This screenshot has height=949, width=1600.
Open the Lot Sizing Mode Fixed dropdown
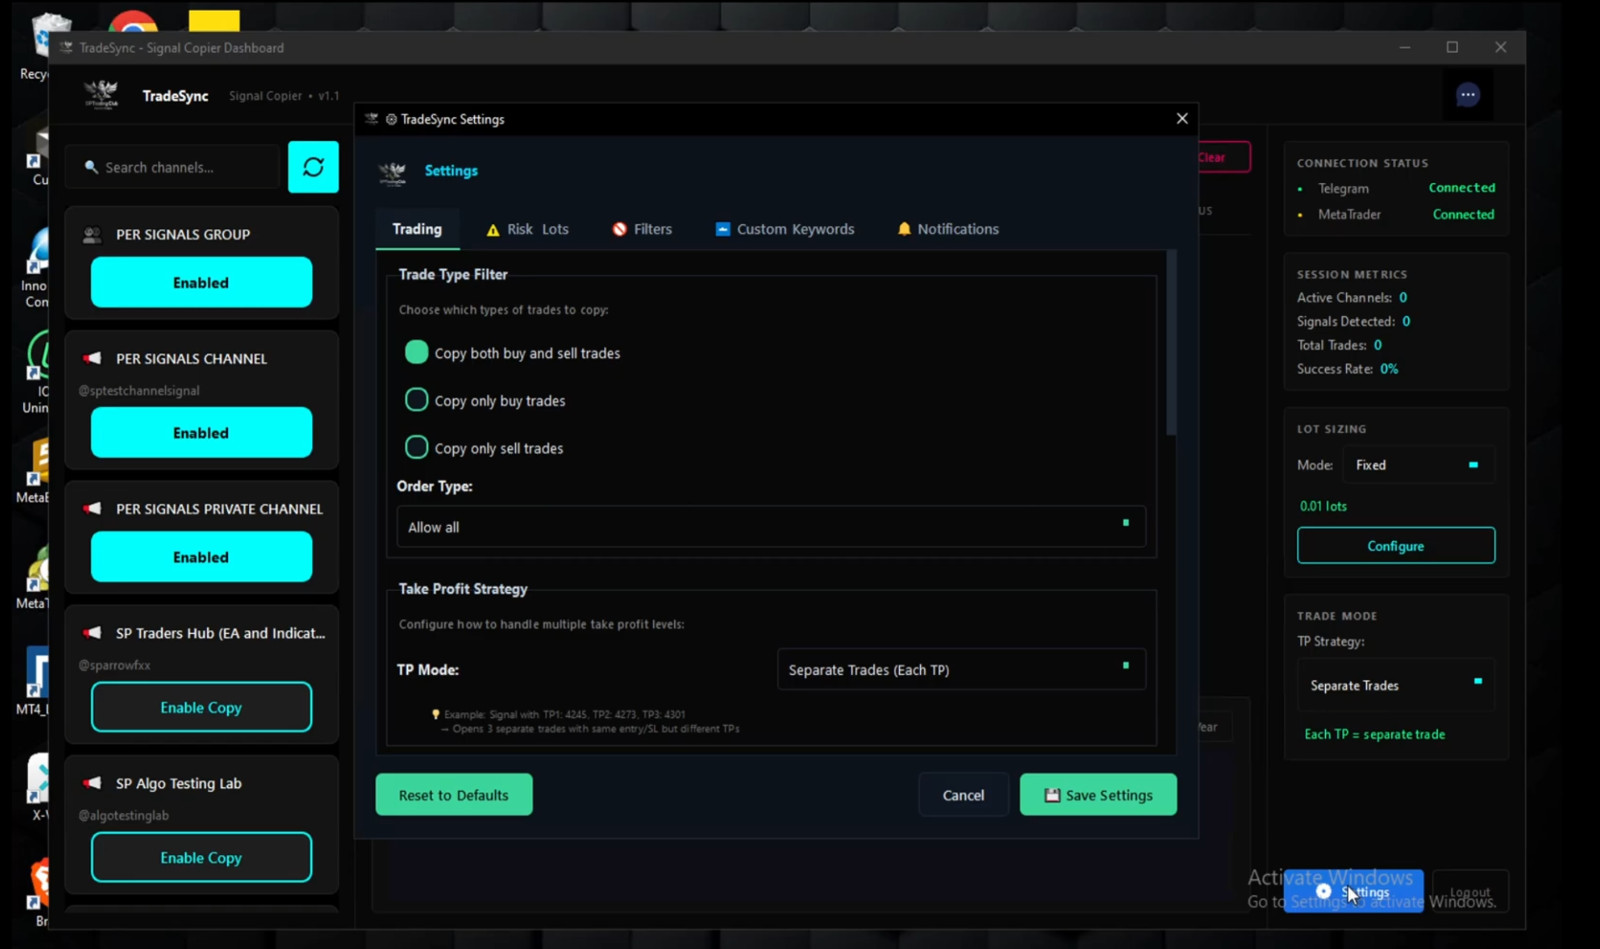click(x=1417, y=465)
